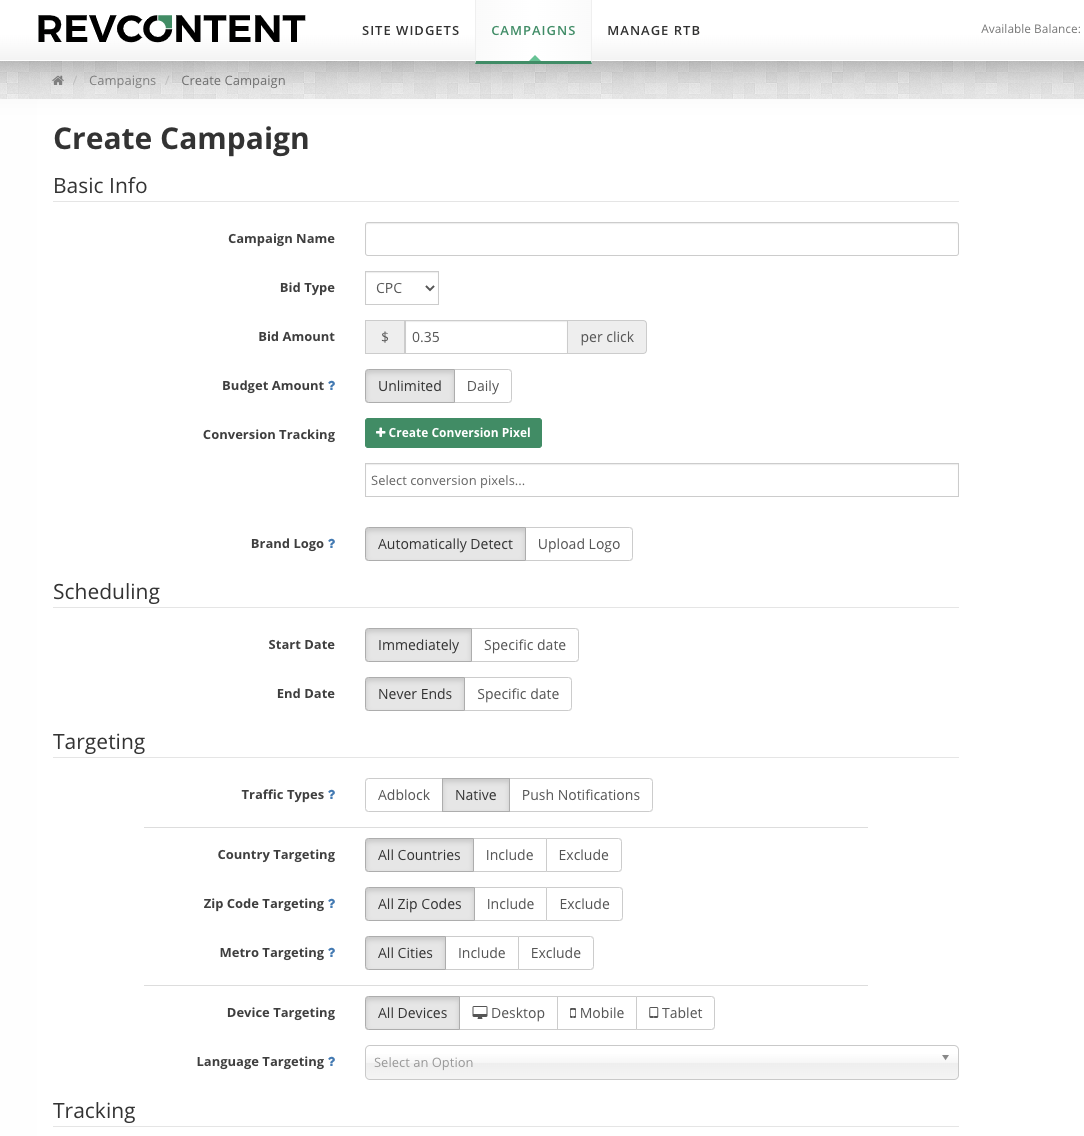This screenshot has height=1136, width=1084.
Task: Click the Language Targeting help icon
Action: pos(332,1062)
